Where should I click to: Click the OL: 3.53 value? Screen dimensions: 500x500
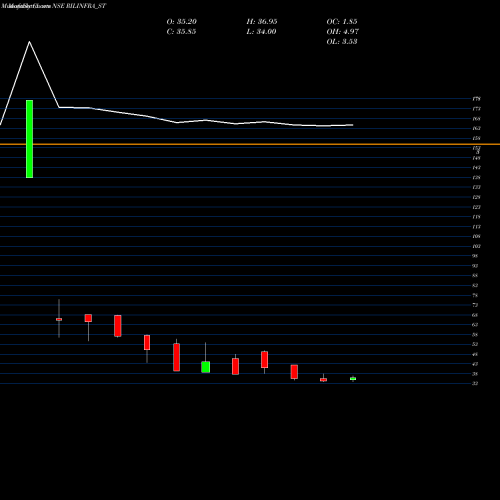[342, 42]
